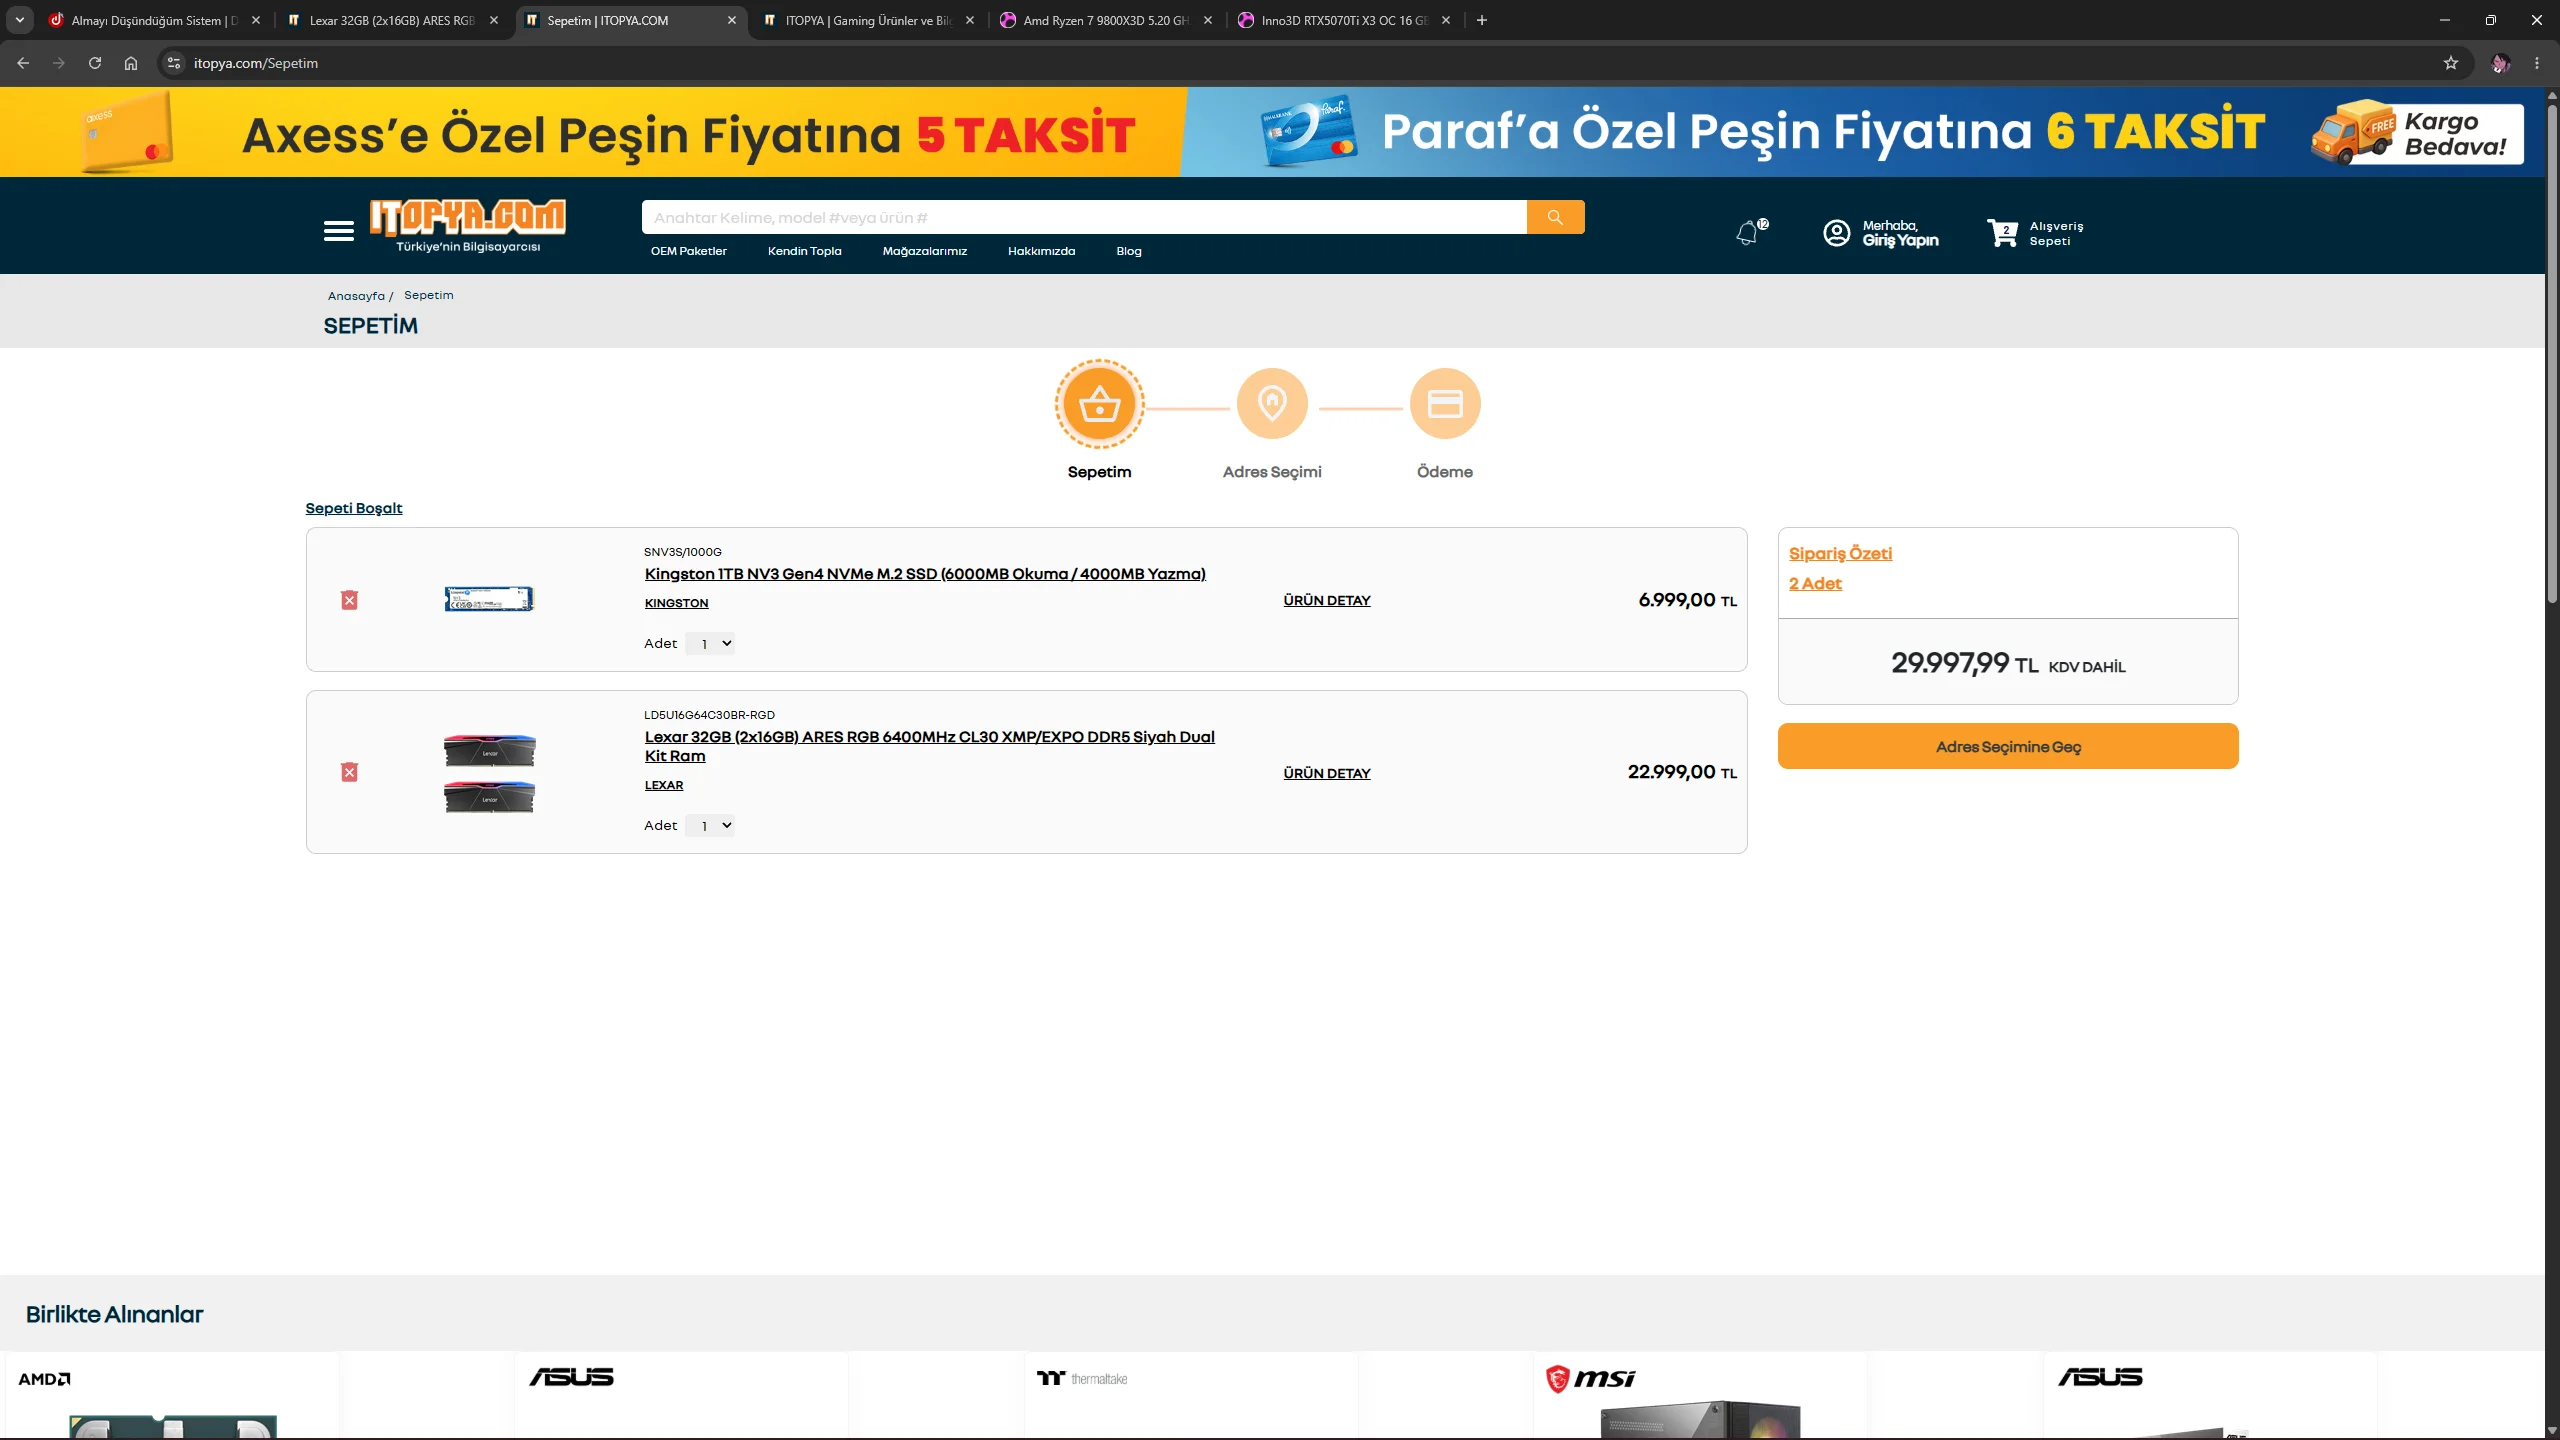Click the ITOPYA.COM logo

[467, 225]
